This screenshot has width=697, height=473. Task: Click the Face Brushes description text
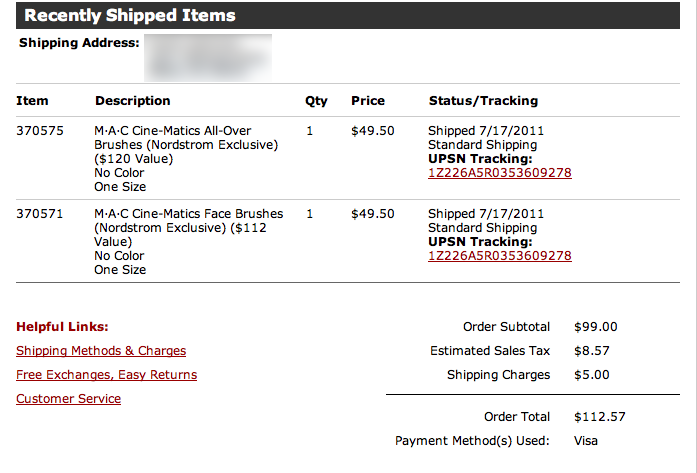pos(188,241)
